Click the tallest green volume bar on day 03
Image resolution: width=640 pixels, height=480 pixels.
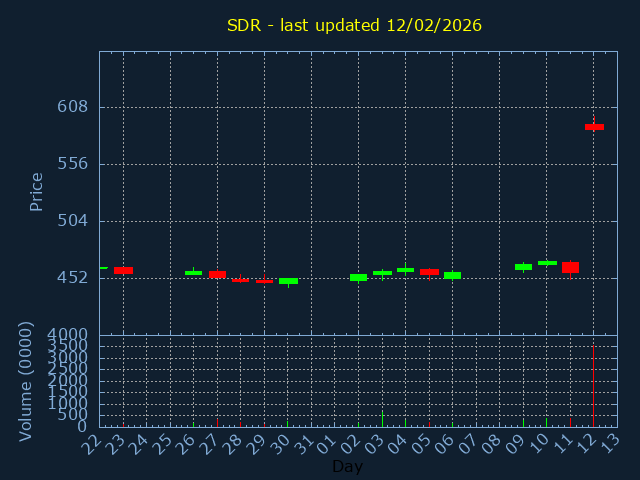pyautogui.click(x=382, y=419)
